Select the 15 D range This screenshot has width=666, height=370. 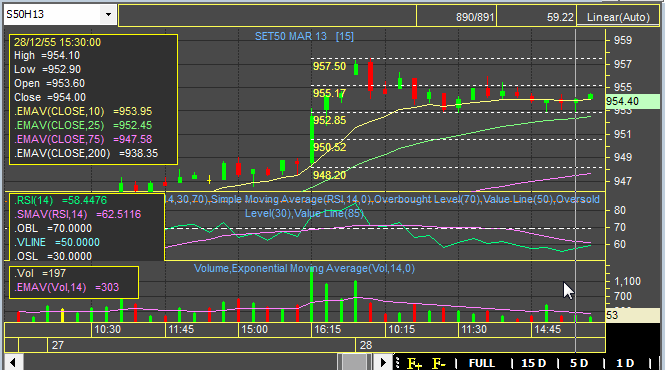533,364
